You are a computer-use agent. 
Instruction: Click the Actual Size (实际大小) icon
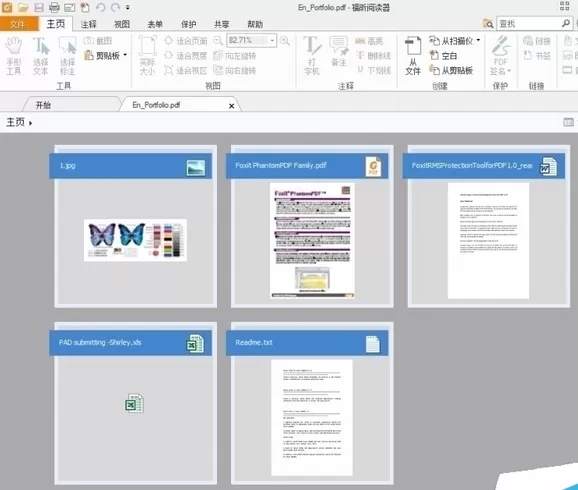tap(147, 56)
